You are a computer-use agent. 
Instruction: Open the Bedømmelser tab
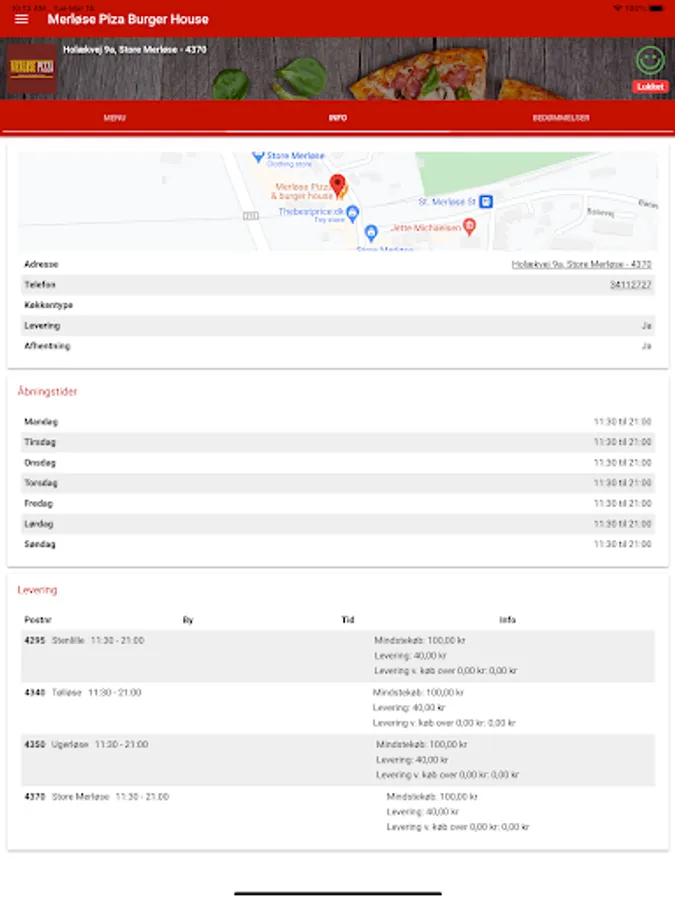click(x=561, y=118)
